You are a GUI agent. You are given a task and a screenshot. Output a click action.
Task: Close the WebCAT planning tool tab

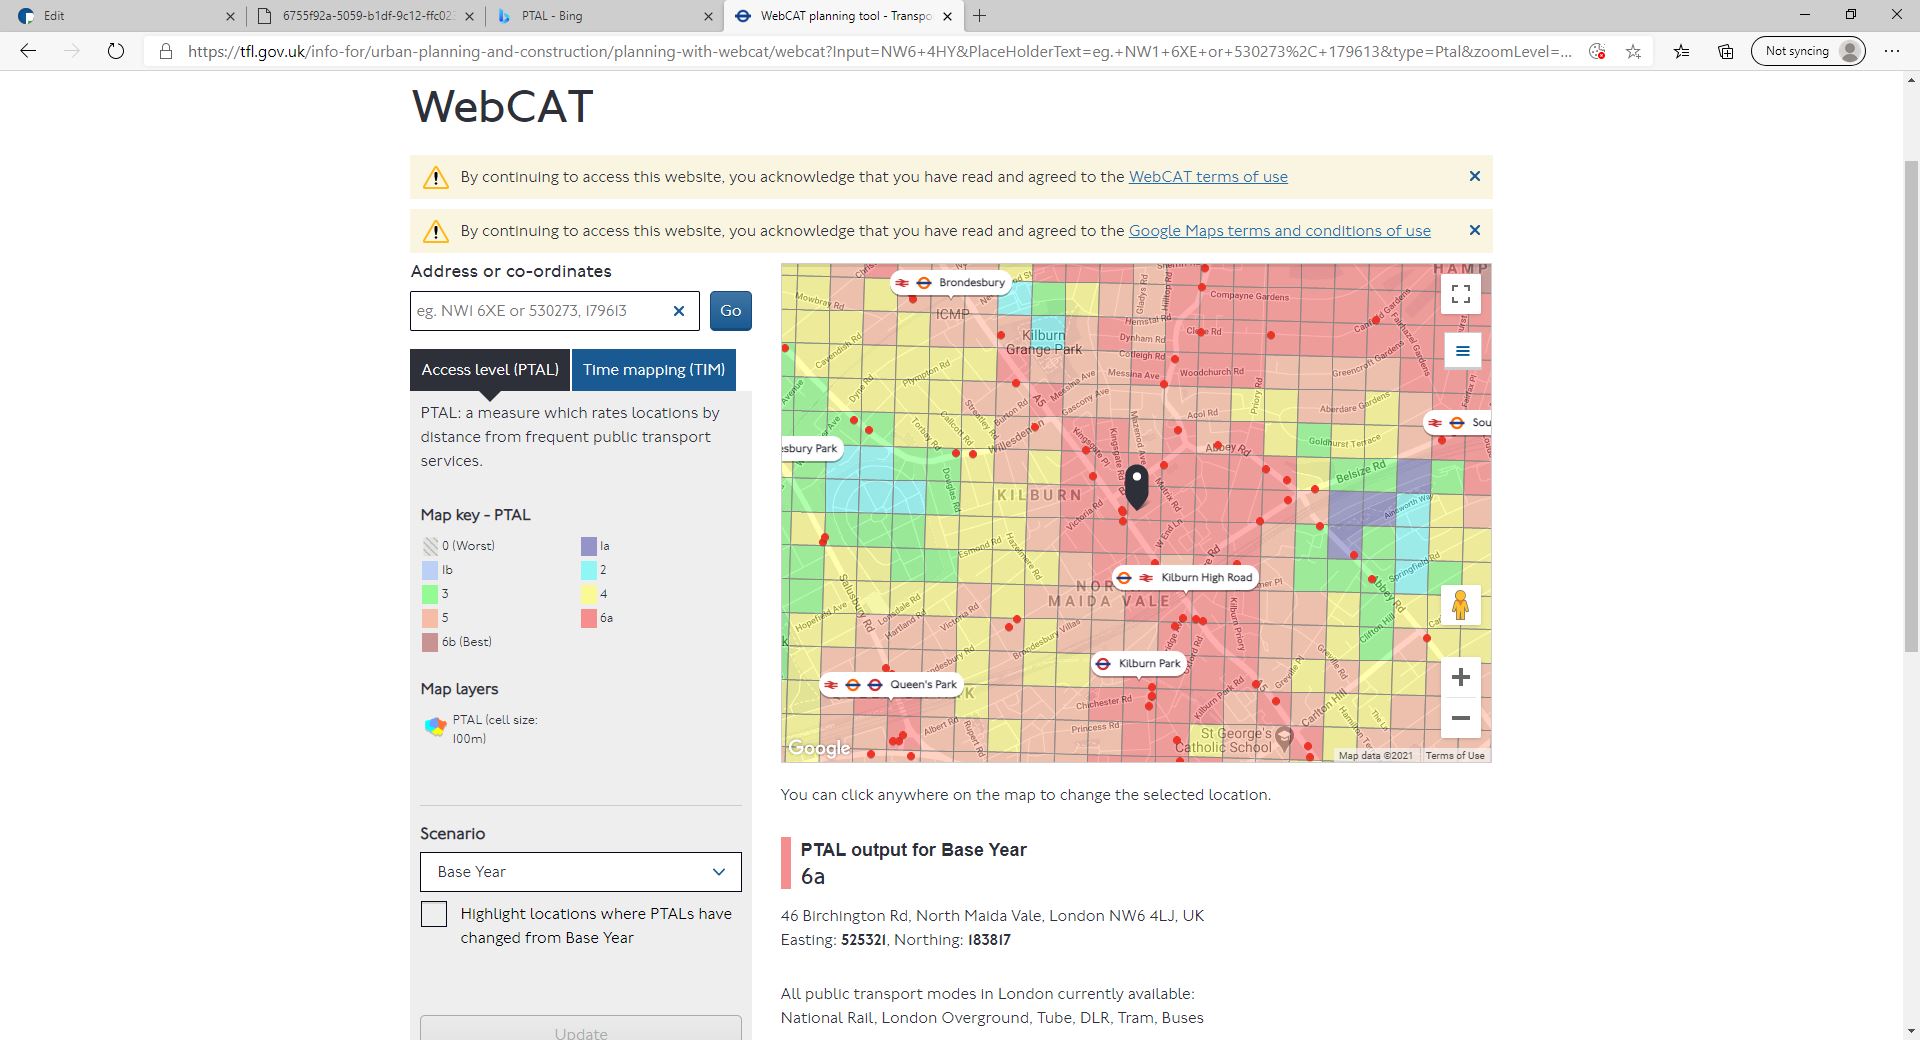[x=947, y=16]
